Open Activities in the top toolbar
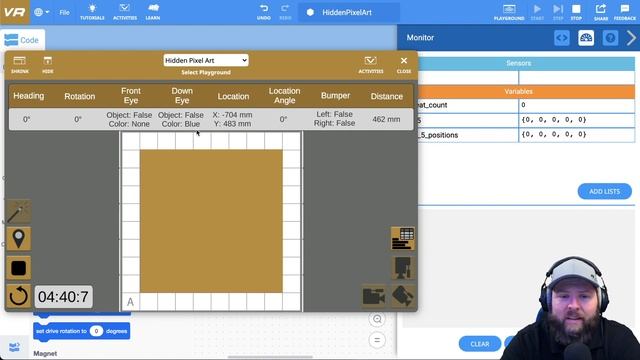Image resolution: width=640 pixels, height=360 pixels. (125, 12)
